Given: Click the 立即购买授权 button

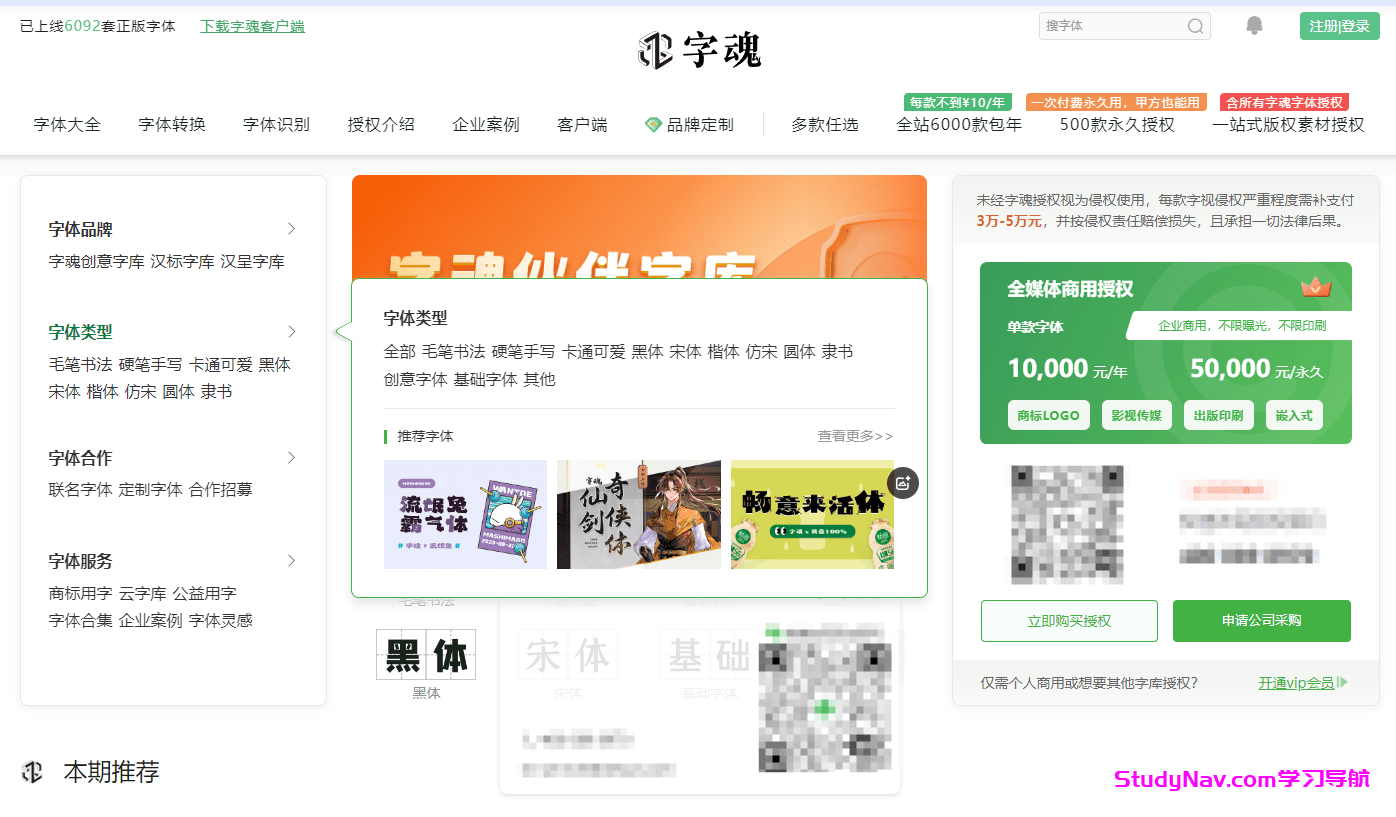Looking at the screenshot, I should [1068, 621].
